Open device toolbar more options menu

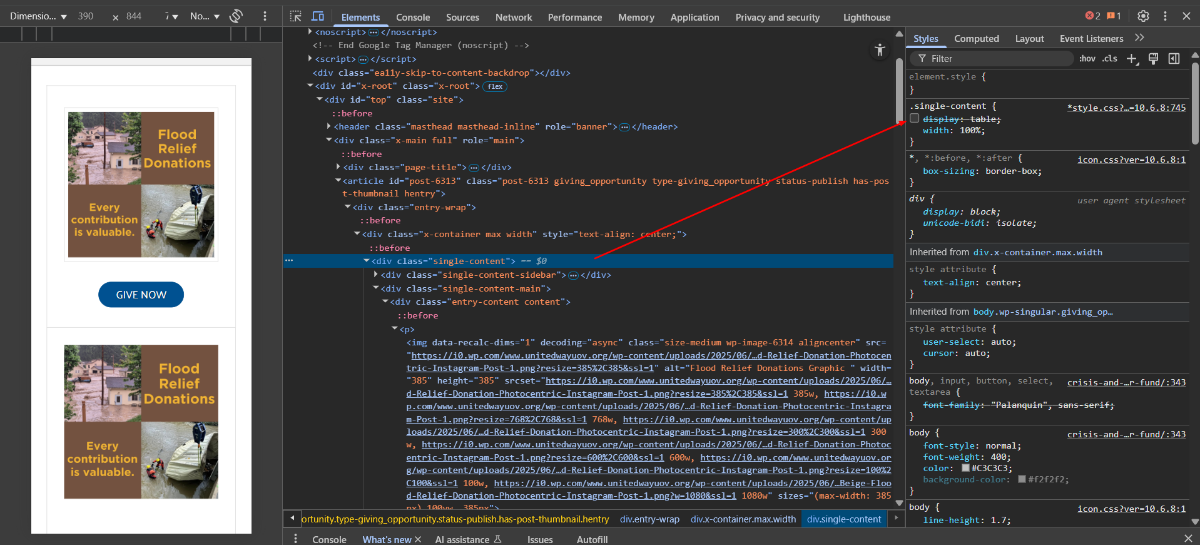264,17
